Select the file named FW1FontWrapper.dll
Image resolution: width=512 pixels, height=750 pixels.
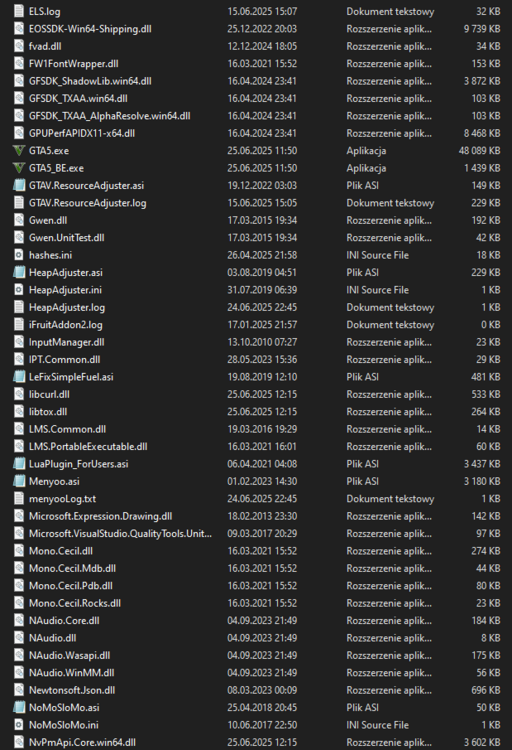pyautogui.click(x=74, y=64)
